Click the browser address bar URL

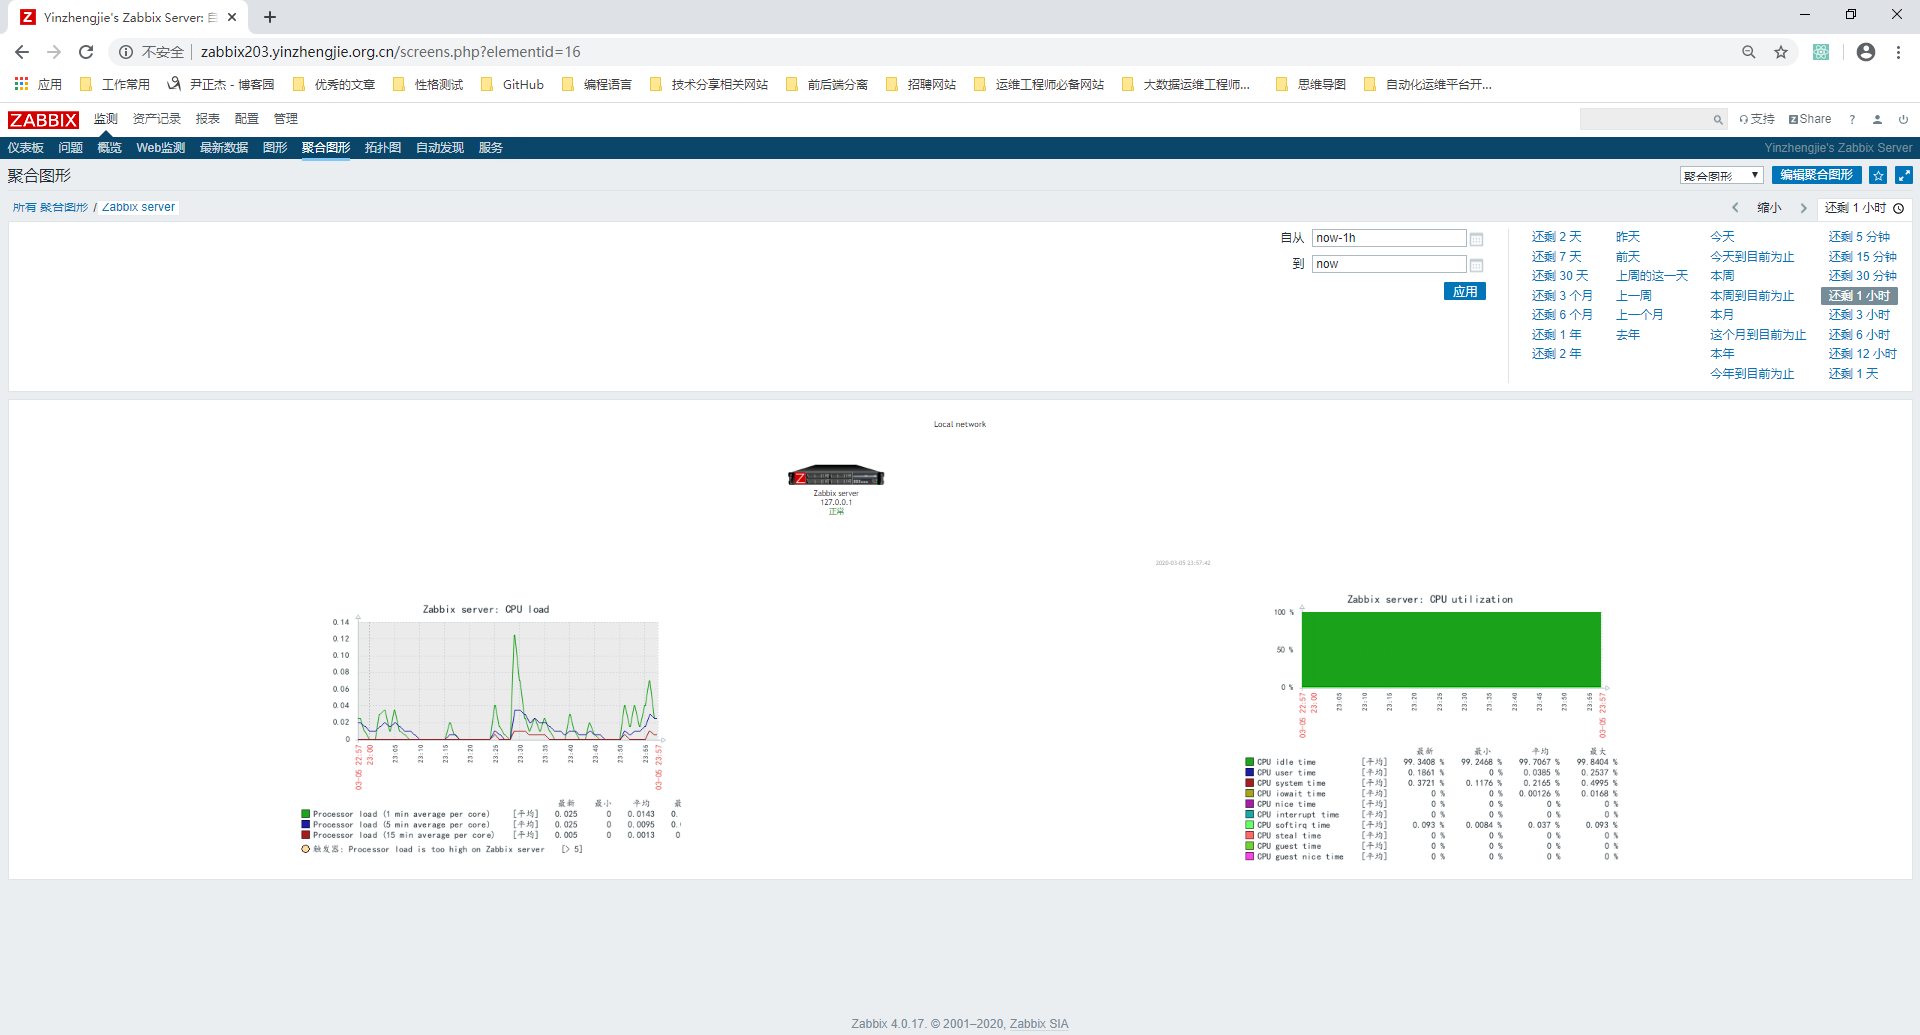click(390, 52)
